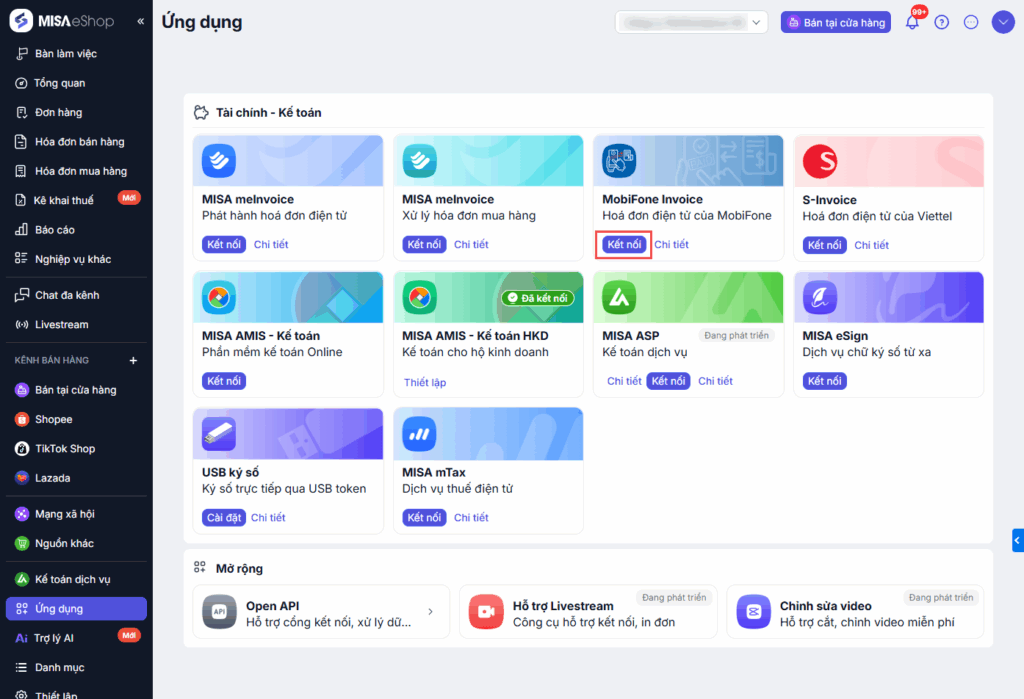Open Nghiệp vụ khác menu item
The width and height of the screenshot is (1024, 699).
[76, 259]
